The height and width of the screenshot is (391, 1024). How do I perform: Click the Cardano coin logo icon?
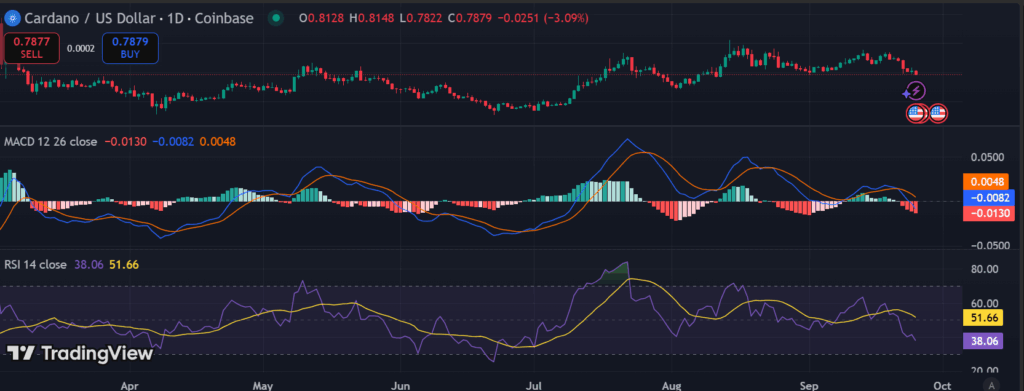point(12,18)
